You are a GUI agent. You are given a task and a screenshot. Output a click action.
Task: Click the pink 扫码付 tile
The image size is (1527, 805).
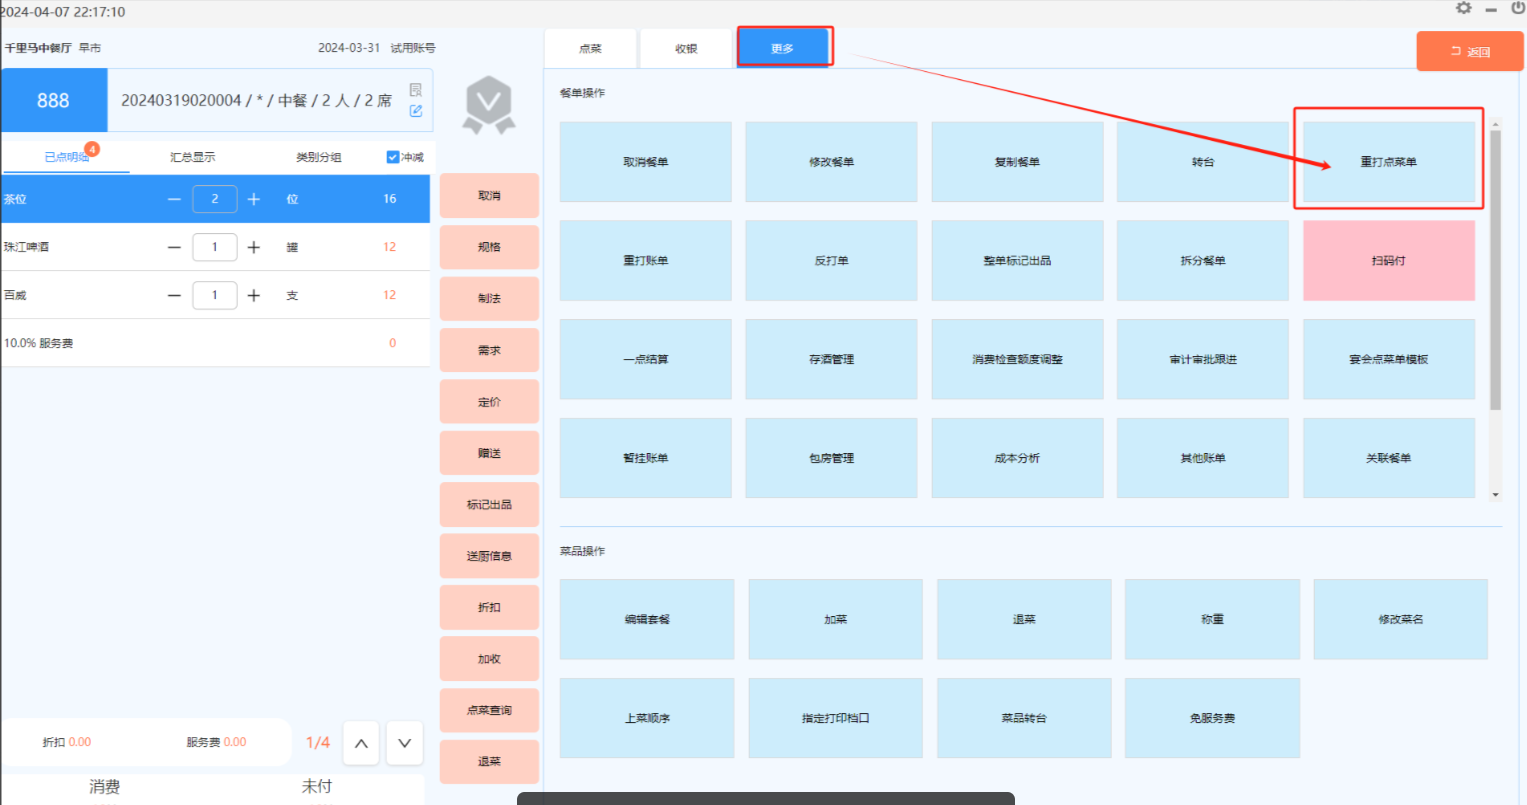(x=1388, y=261)
